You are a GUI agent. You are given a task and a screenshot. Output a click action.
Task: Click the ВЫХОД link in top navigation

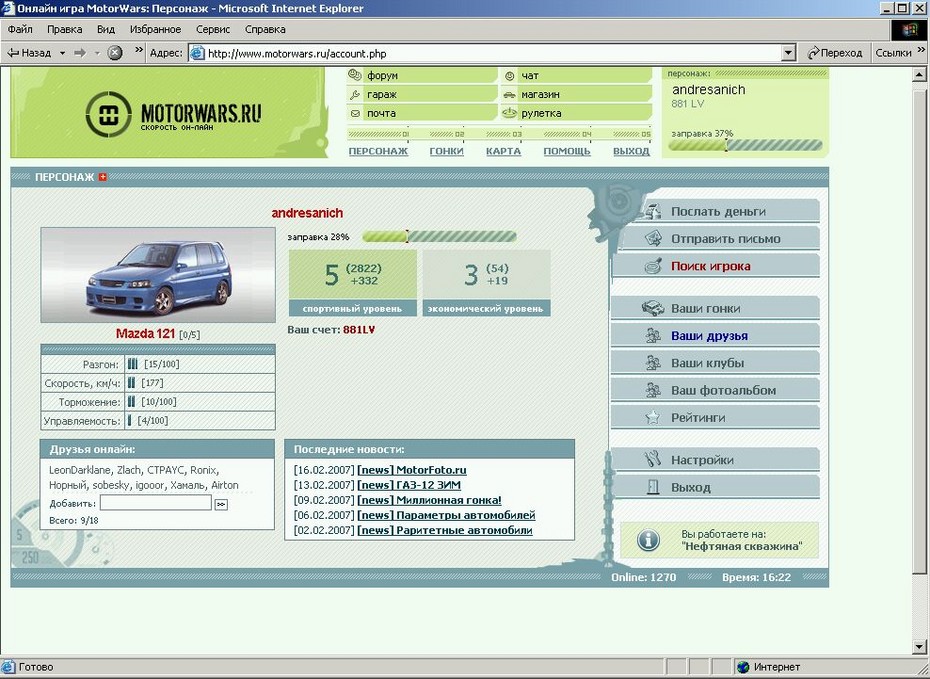pos(632,151)
